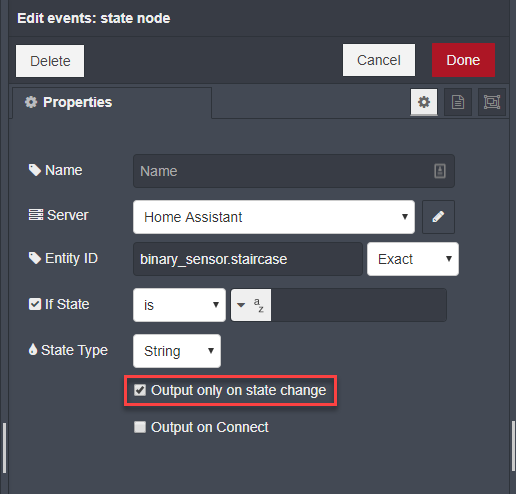Expand the 'is' comparator dropdown
Viewport: 516px width, 494px height.
[179, 305]
